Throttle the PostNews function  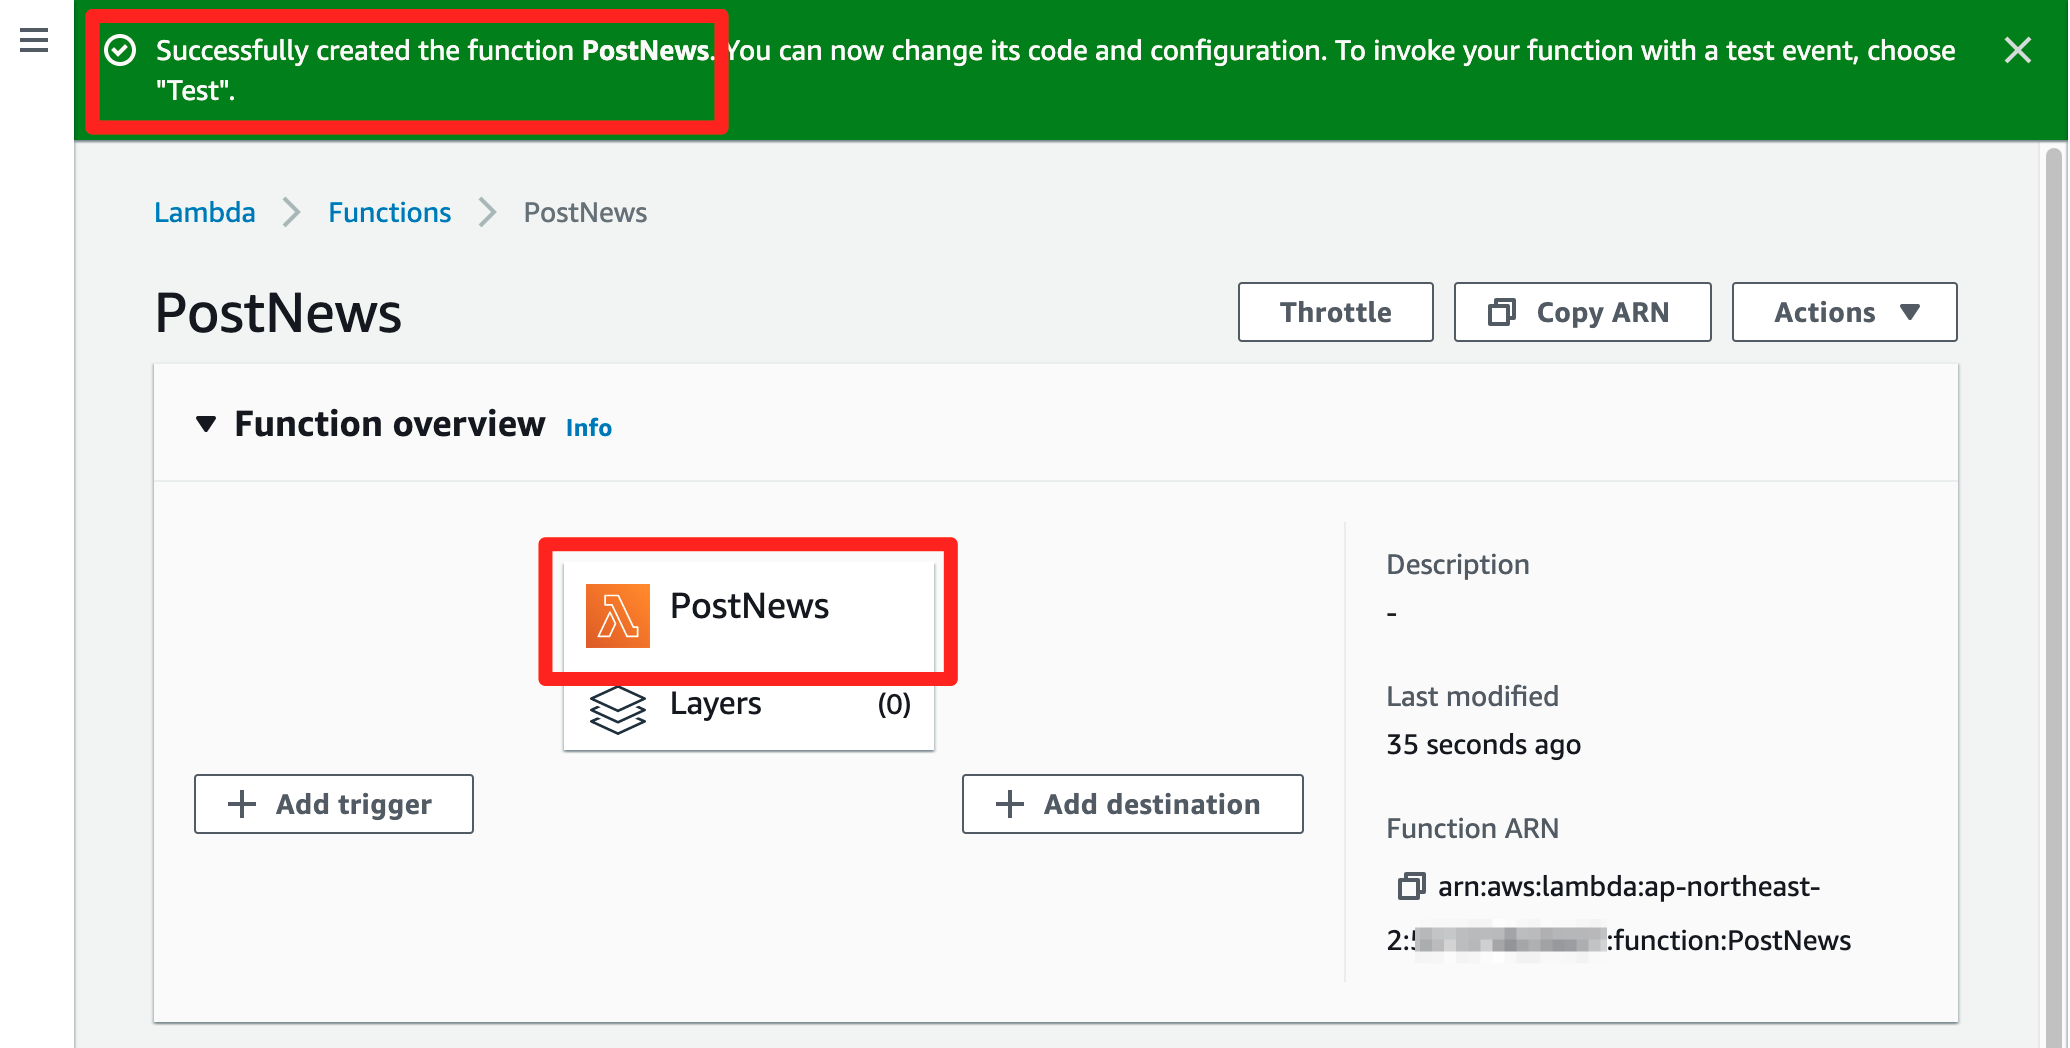1335,312
